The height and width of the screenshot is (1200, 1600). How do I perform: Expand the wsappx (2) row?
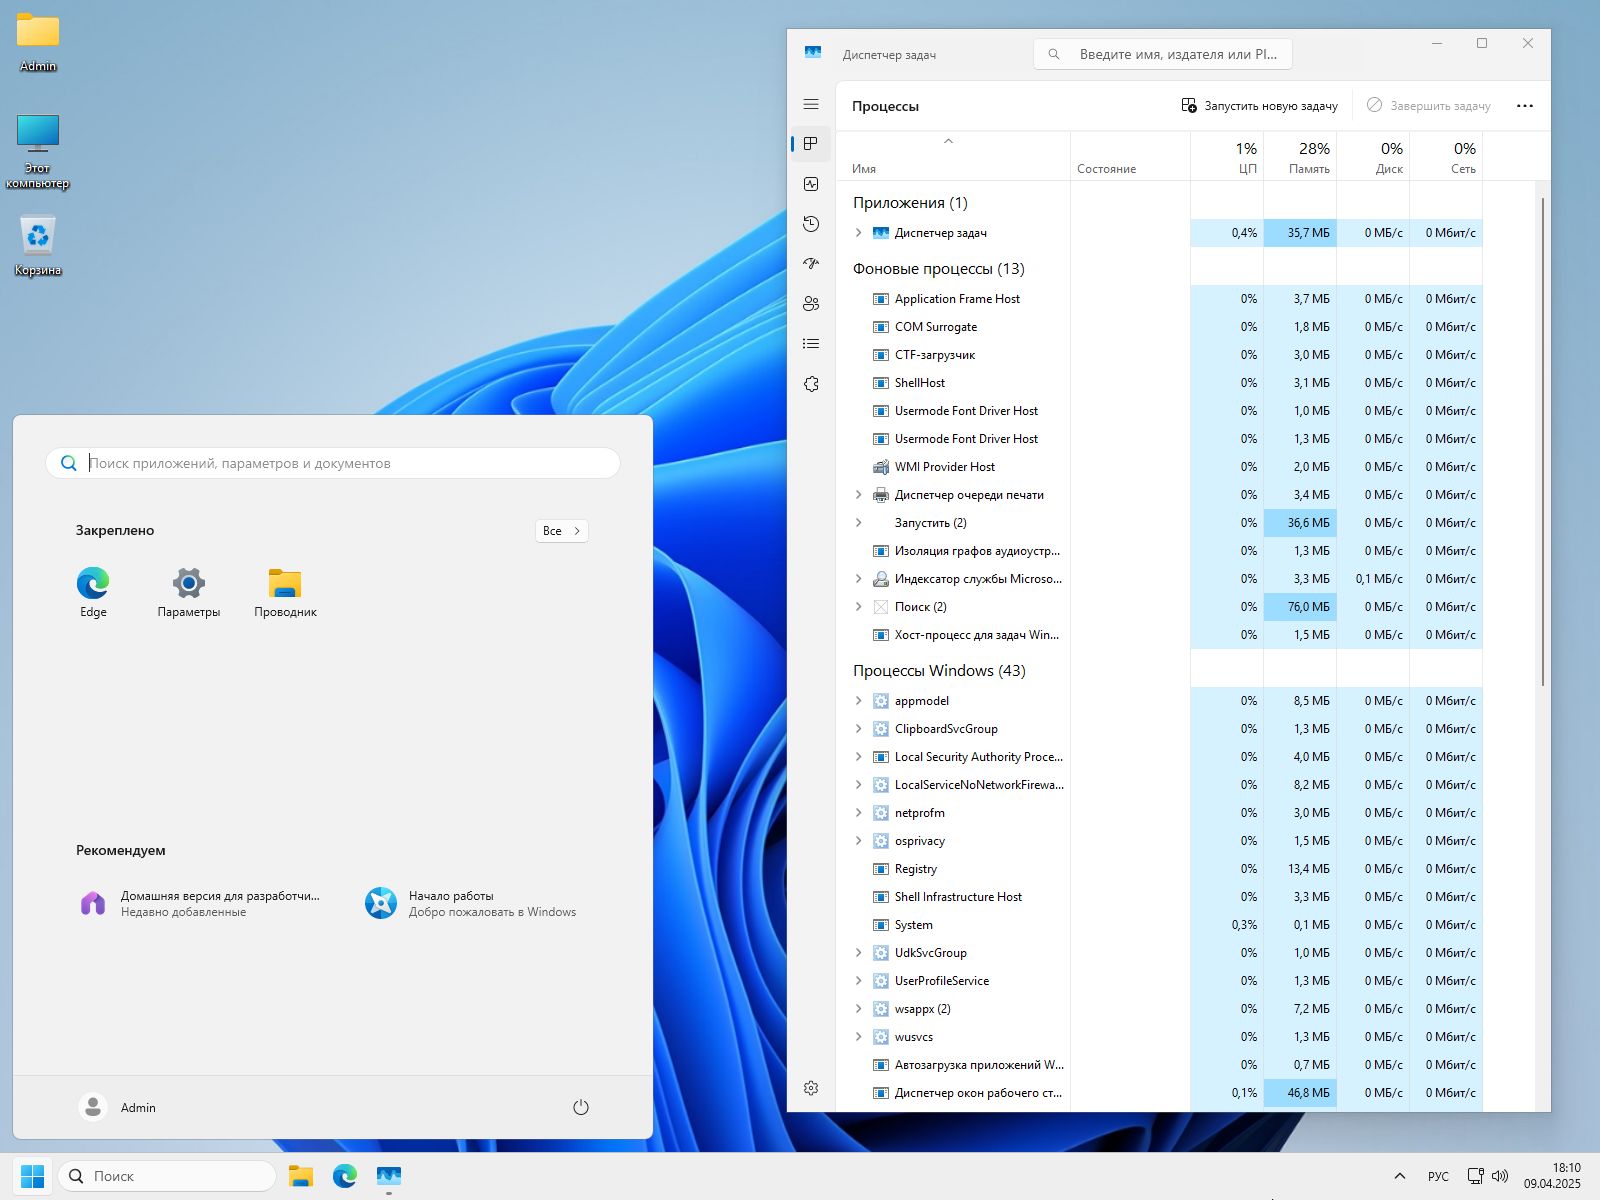click(x=858, y=1009)
